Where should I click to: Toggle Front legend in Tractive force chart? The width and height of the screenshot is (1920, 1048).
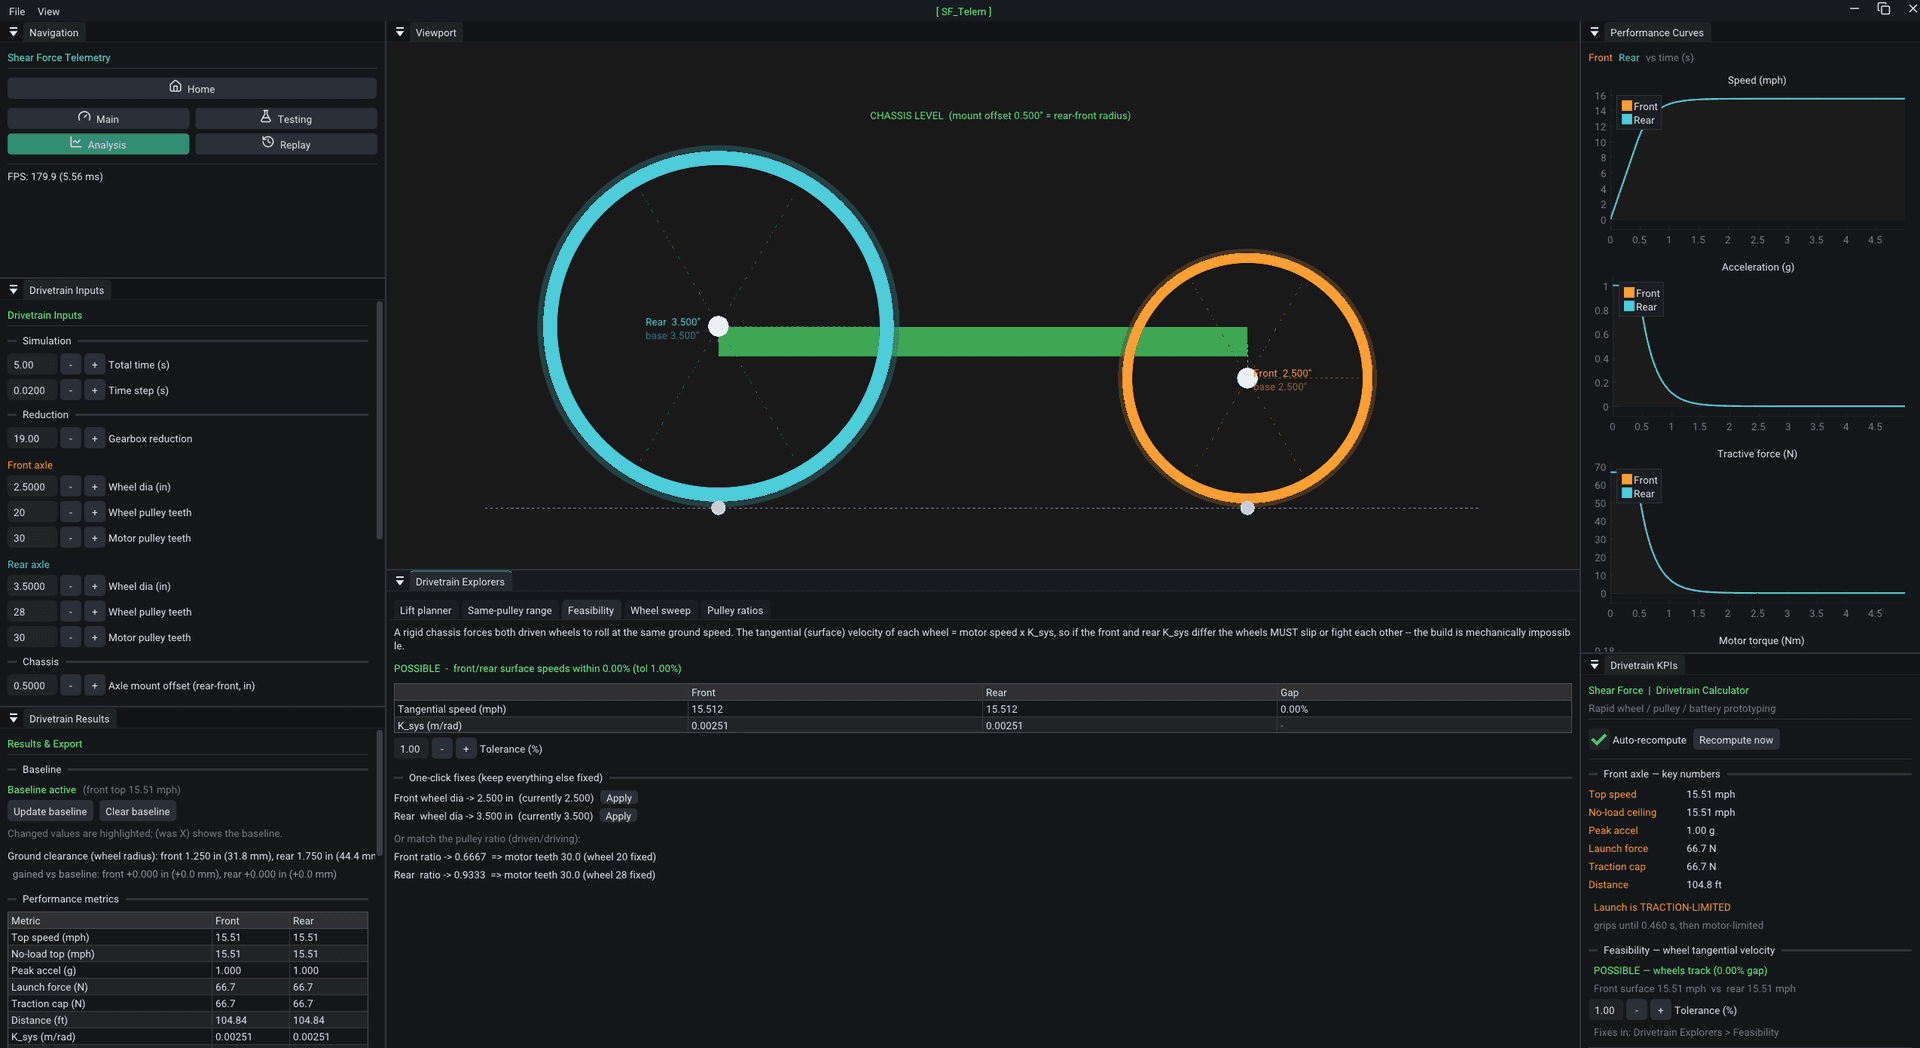(x=1639, y=480)
